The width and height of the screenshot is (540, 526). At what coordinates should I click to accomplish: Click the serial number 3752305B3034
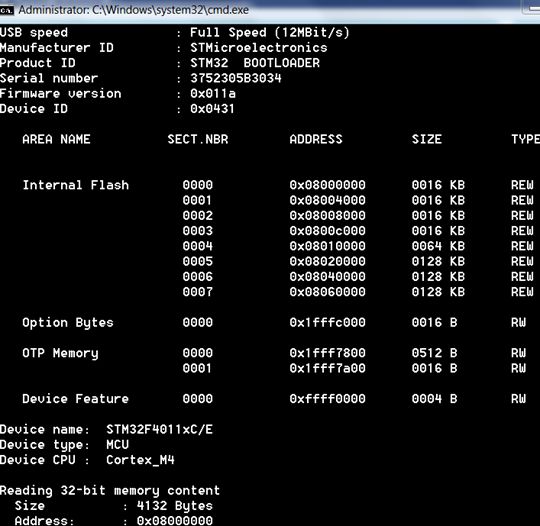click(x=236, y=78)
